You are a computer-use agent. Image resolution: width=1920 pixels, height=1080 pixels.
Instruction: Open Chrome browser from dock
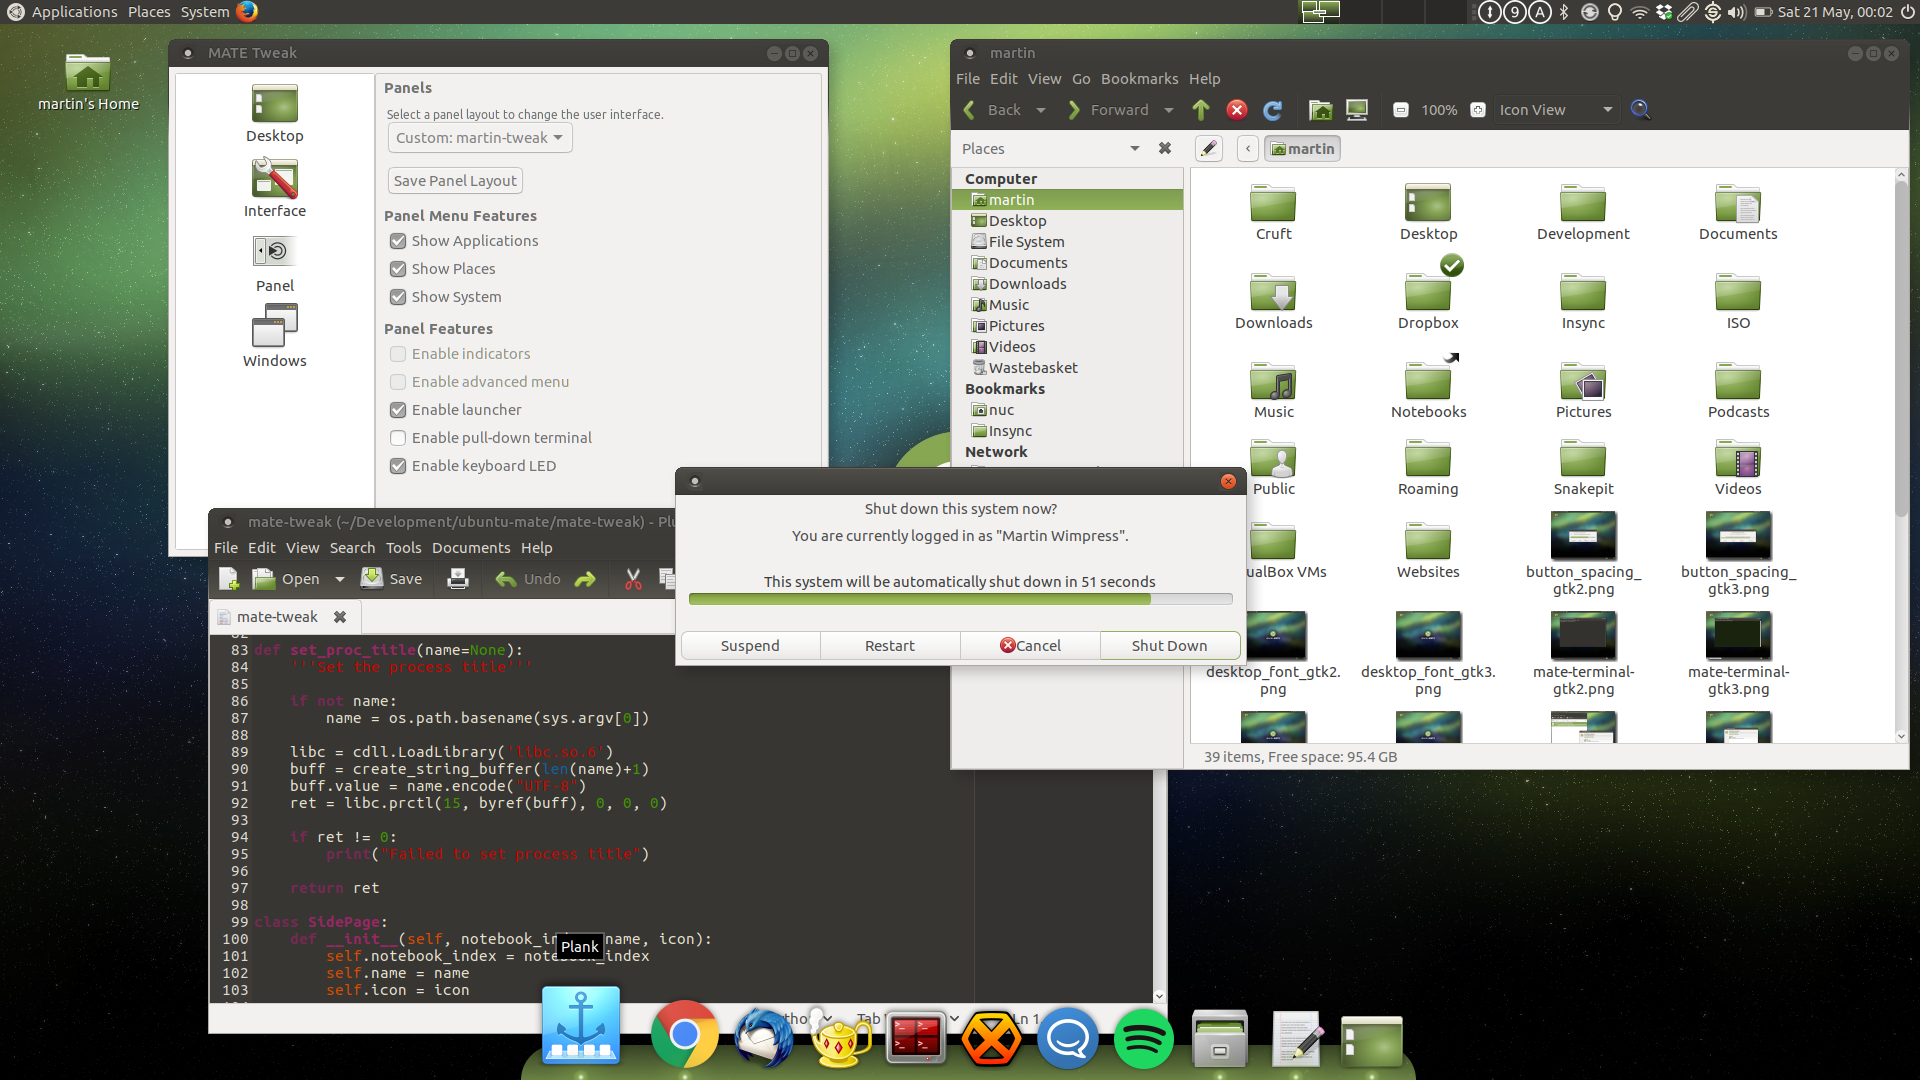pos(686,1033)
